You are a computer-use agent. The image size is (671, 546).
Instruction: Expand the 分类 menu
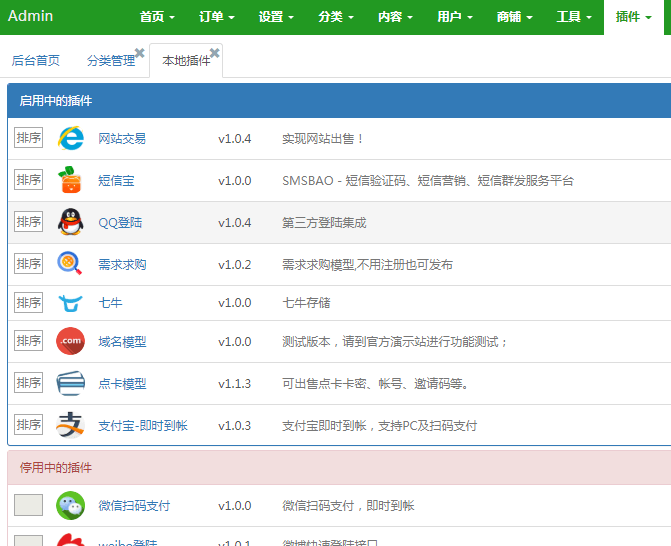[x=336, y=17]
